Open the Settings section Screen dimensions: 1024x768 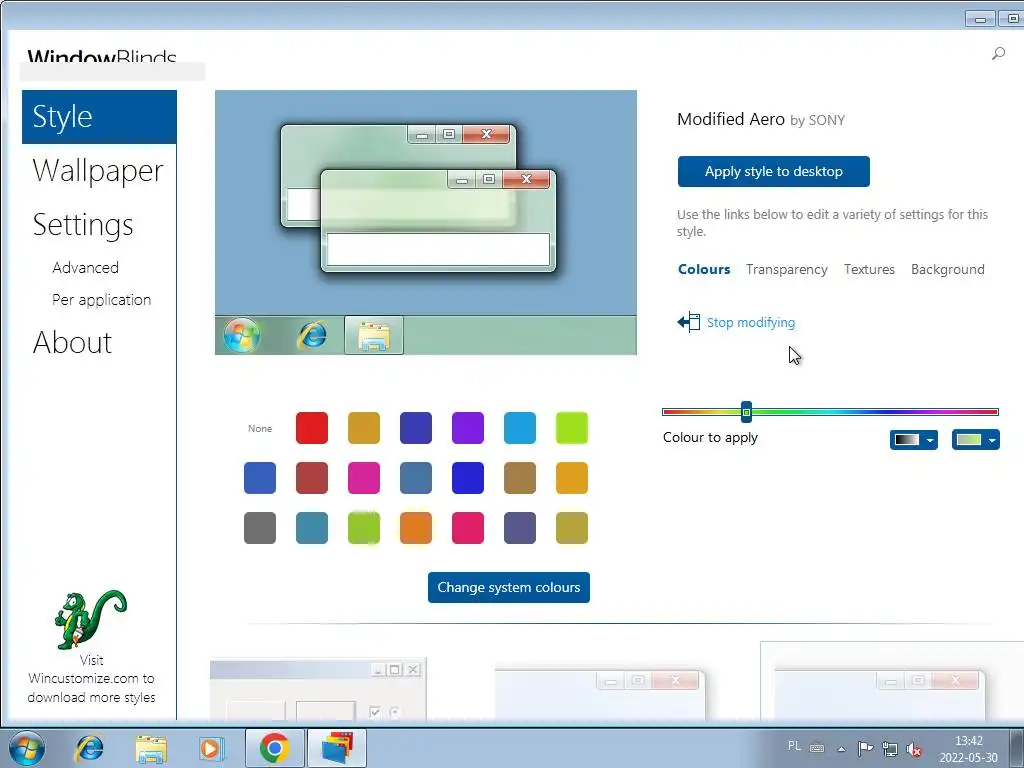(83, 225)
